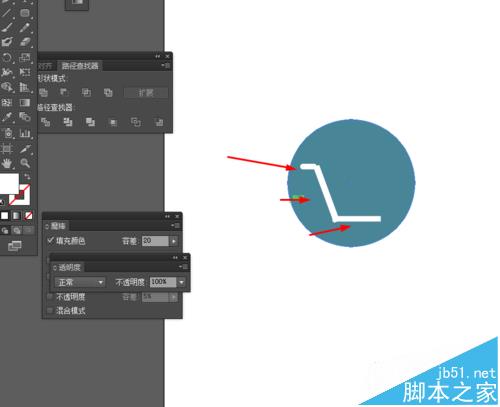Switch to the 对齐 tab

click(45, 66)
